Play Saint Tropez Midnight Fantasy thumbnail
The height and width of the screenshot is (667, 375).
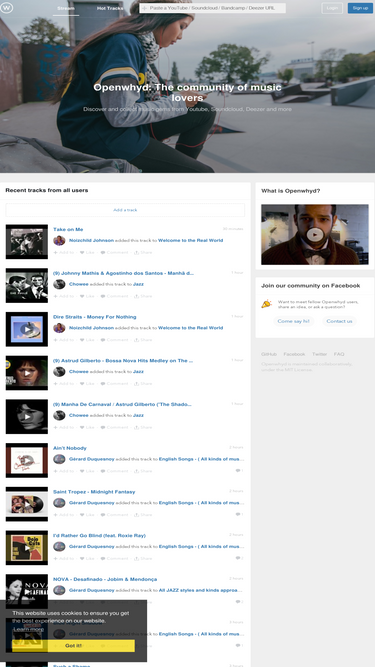tap(27, 504)
